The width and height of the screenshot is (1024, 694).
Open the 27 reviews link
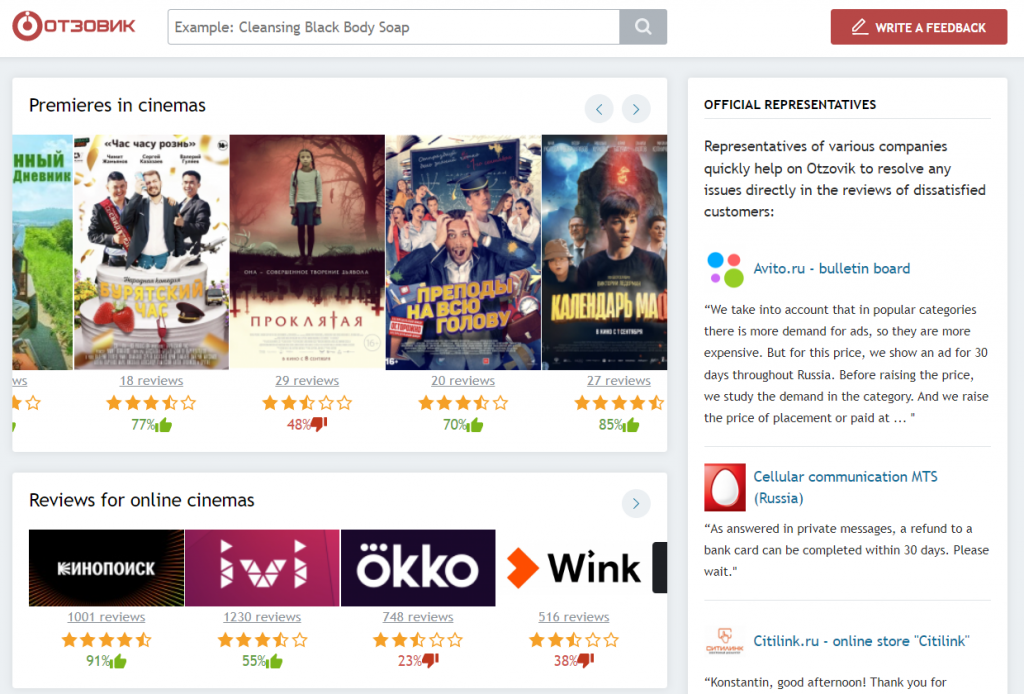coord(618,381)
